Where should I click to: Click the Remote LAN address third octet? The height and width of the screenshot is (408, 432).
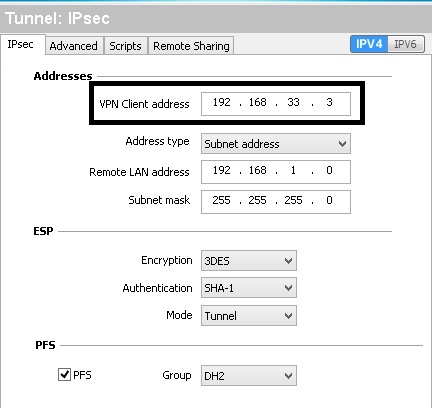(293, 171)
